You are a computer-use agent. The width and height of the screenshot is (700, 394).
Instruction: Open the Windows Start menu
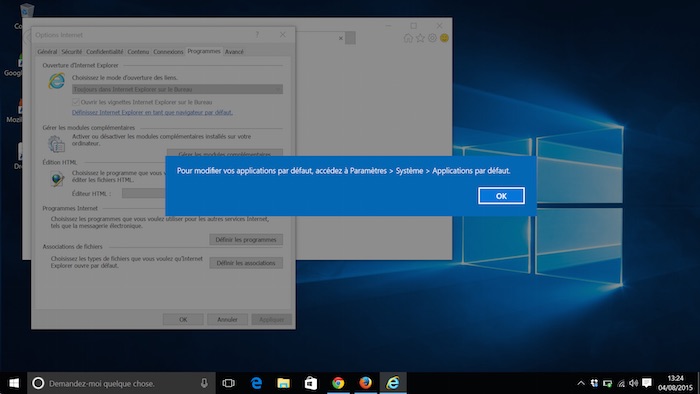point(13,383)
